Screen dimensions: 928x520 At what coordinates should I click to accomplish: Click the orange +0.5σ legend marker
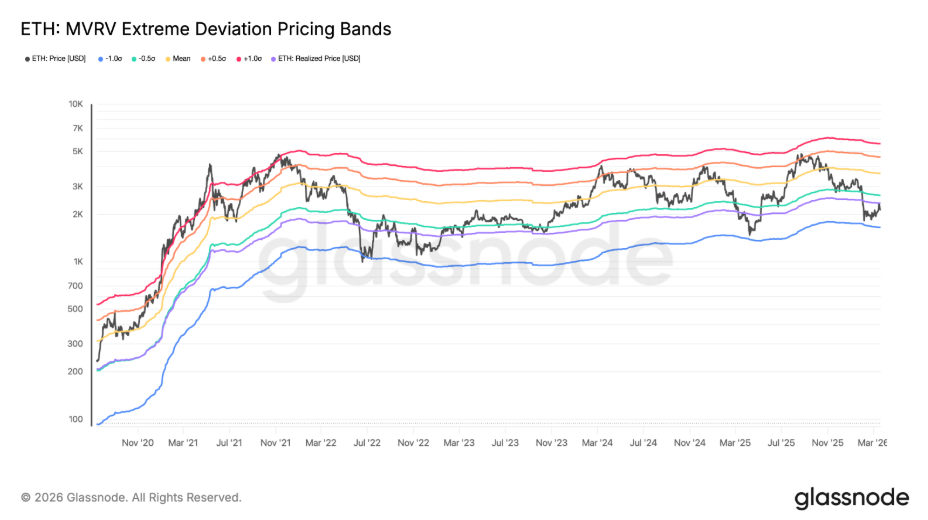pyautogui.click(x=201, y=59)
